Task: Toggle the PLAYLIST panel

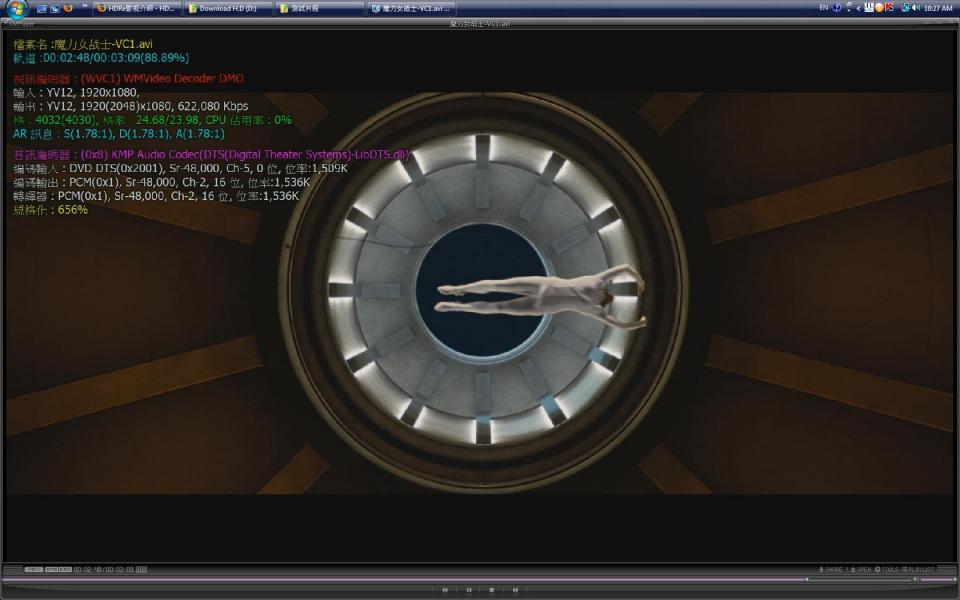Action: 918,569
